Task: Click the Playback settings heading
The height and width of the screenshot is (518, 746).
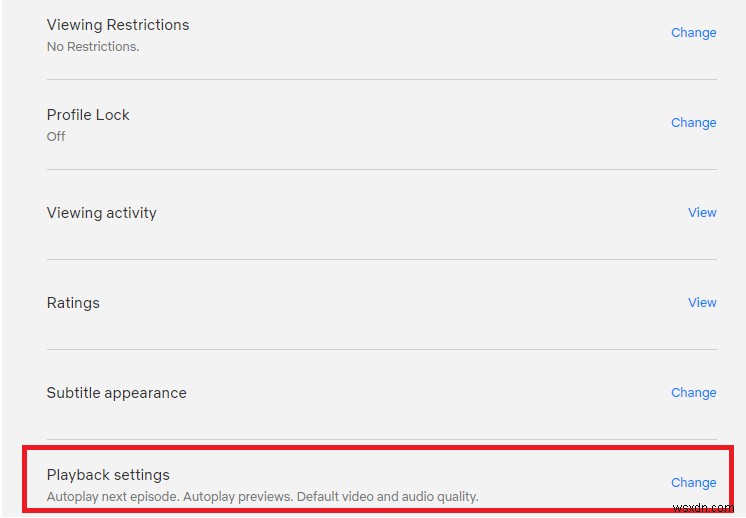Action: (108, 474)
